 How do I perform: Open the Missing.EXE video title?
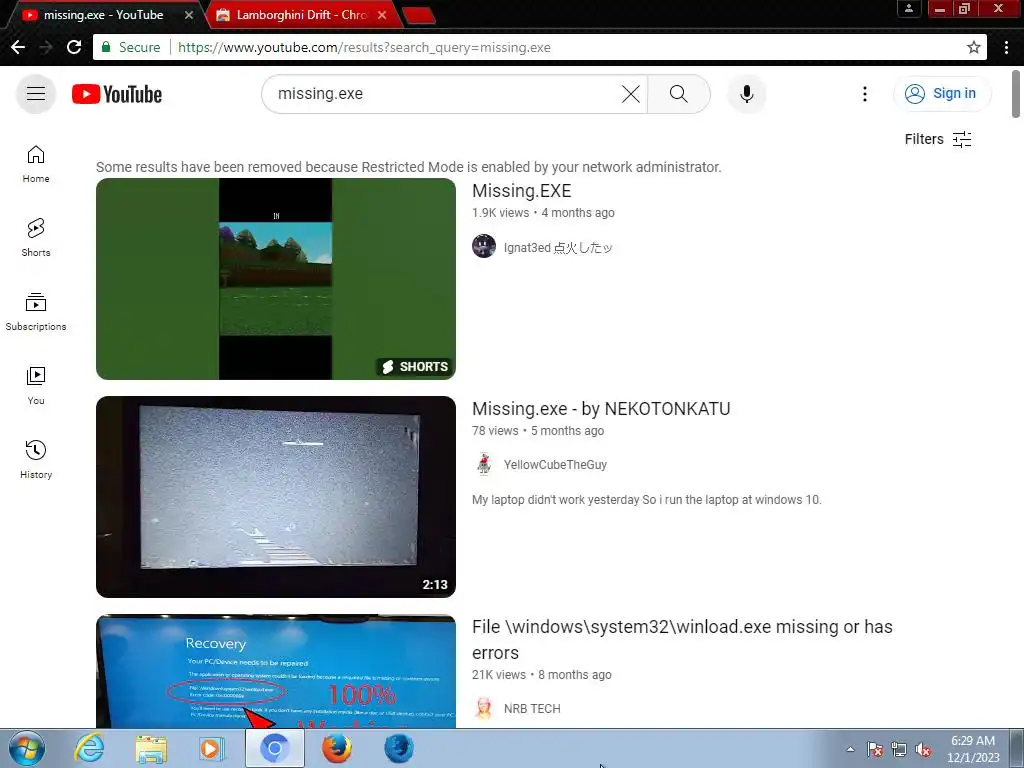pos(521,191)
